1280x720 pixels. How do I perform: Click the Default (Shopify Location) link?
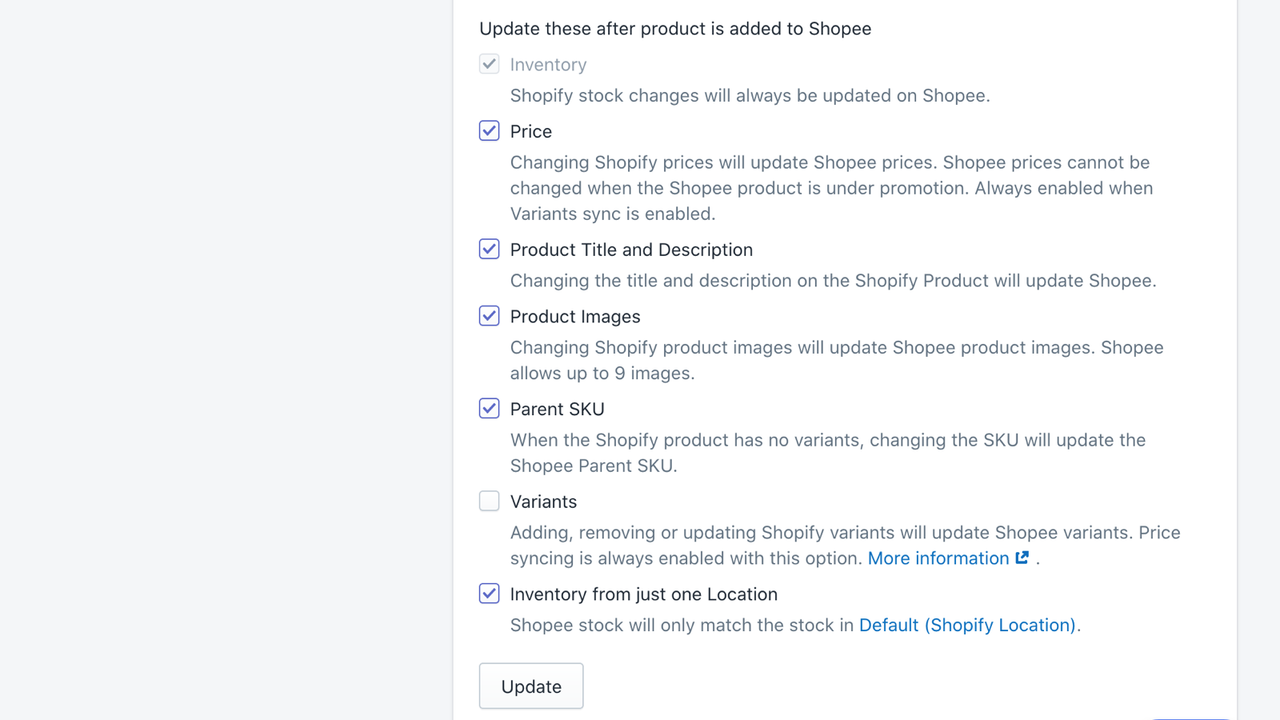966,624
